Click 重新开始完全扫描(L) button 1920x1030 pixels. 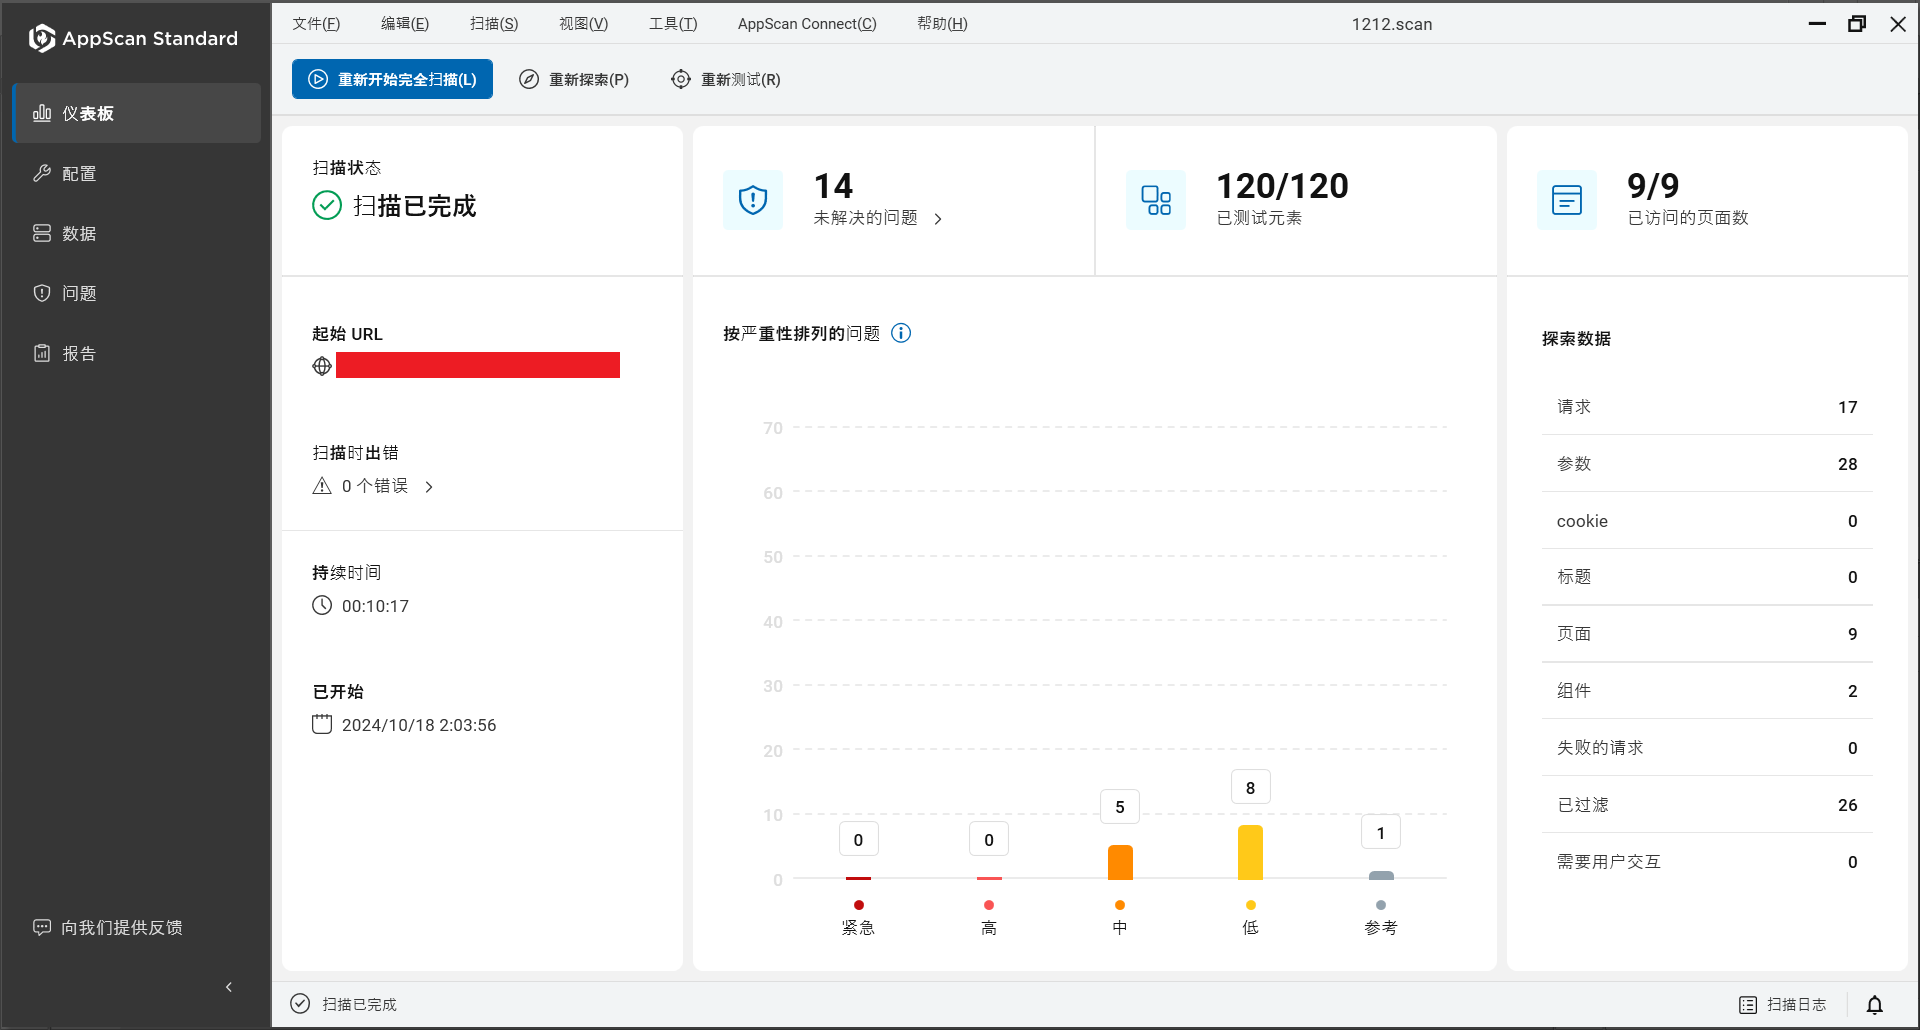coord(392,79)
